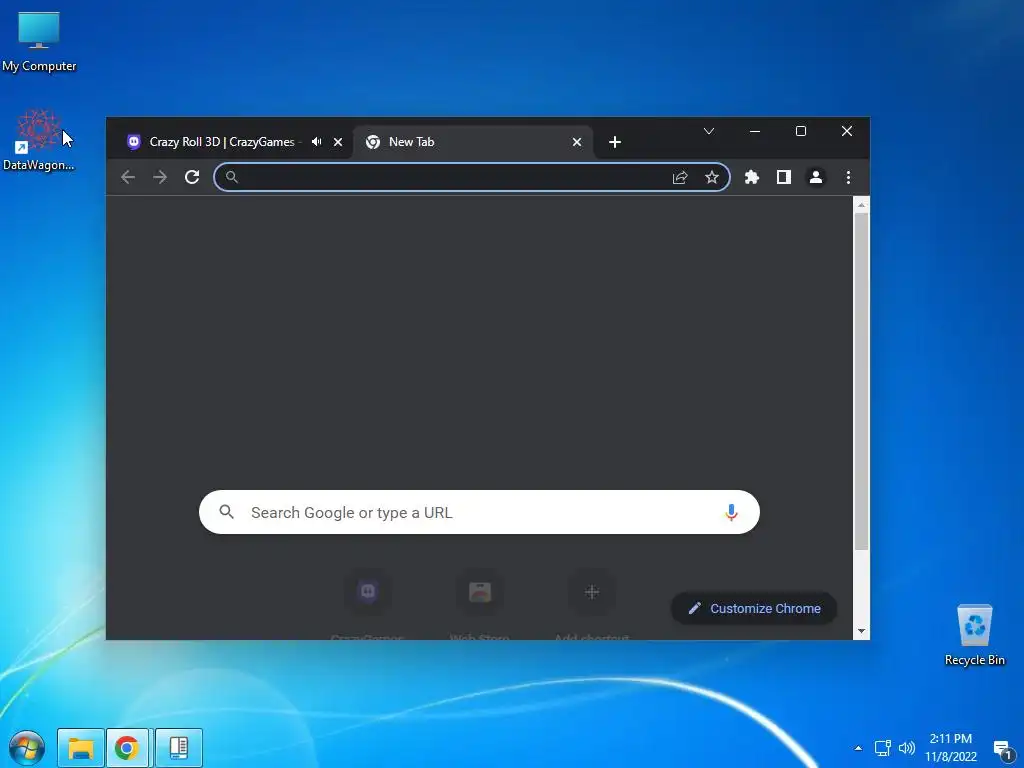Select the New Tab tab

[473, 142]
